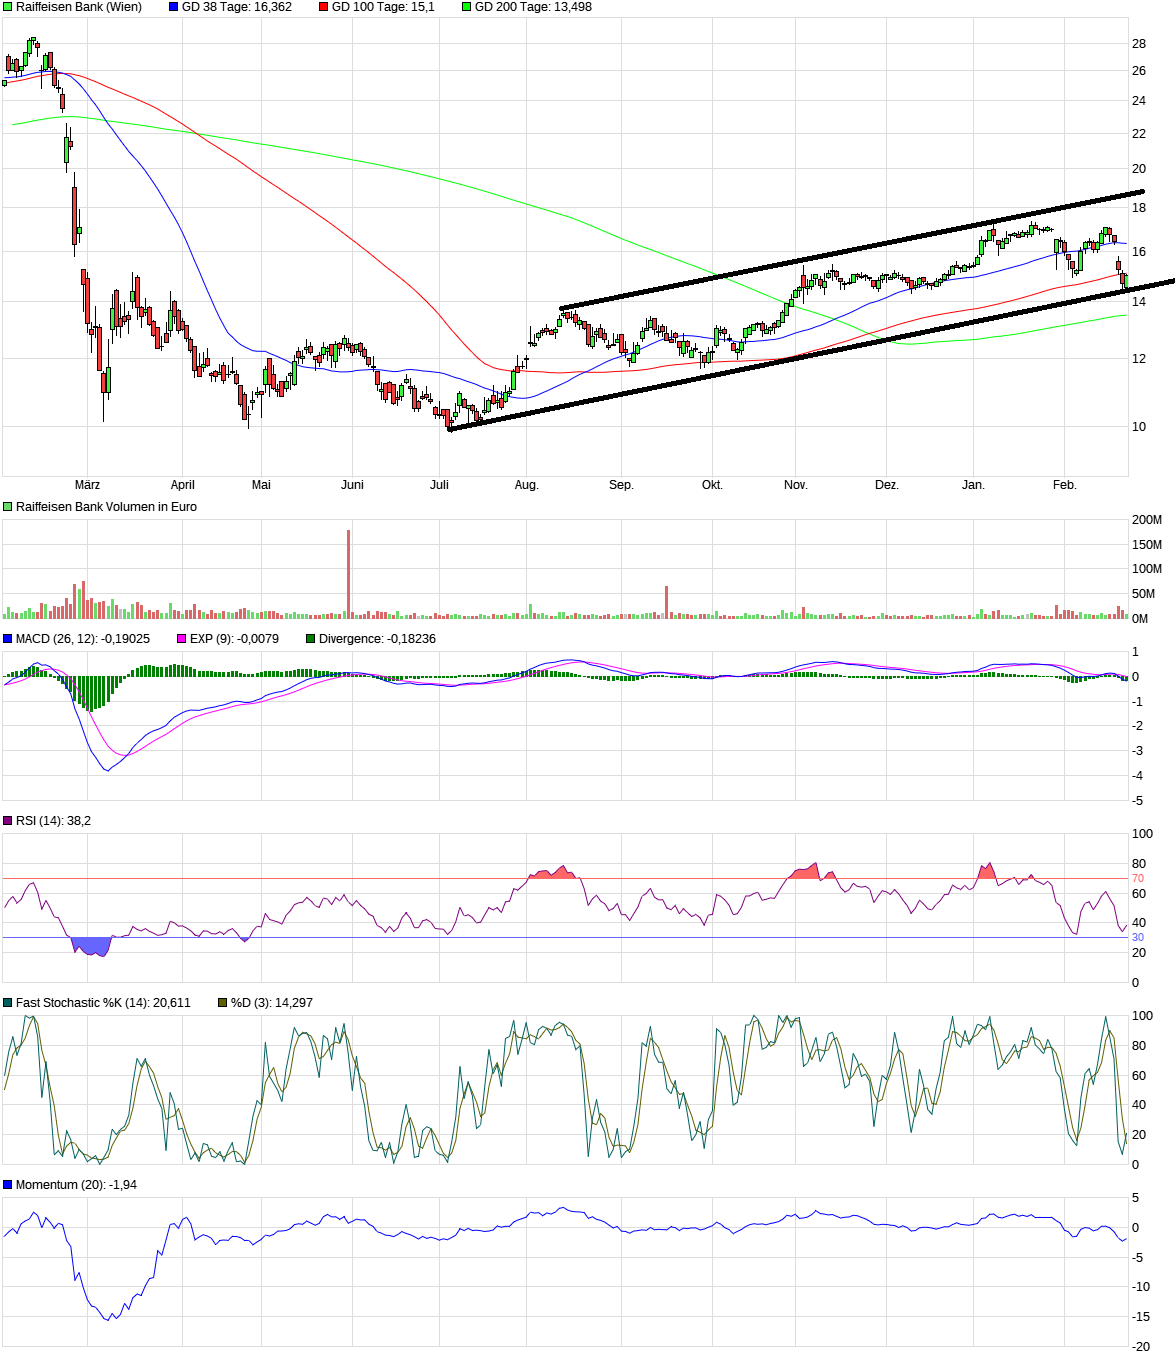The height and width of the screenshot is (1358, 1175).
Task: Toggle the blue Momentum (20) indicator square
Action: 7,1183
